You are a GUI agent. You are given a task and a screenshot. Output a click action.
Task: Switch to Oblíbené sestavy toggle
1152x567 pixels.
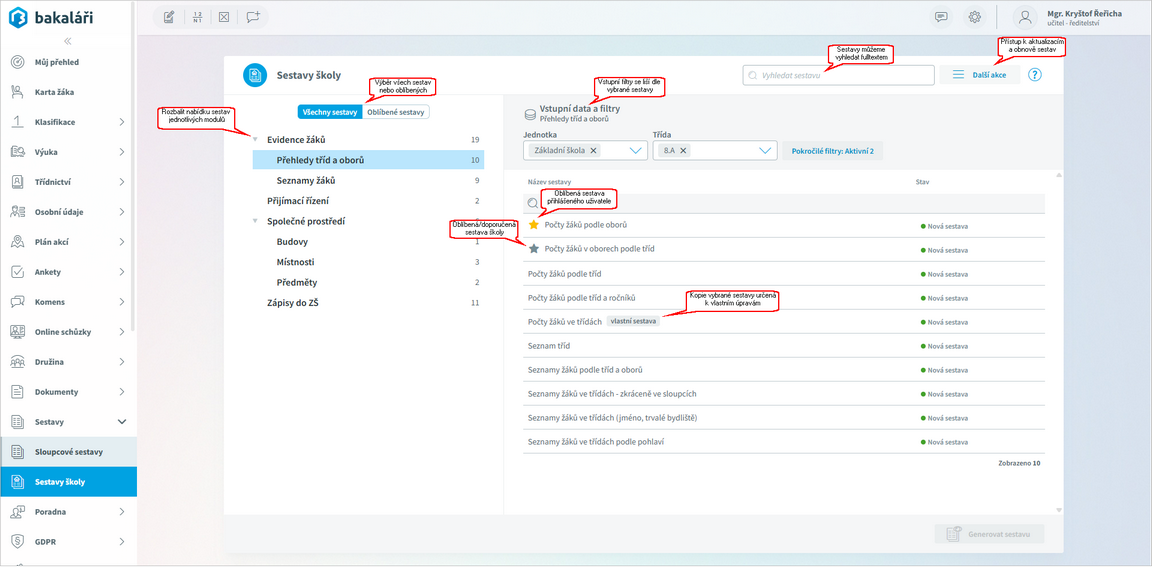point(396,112)
